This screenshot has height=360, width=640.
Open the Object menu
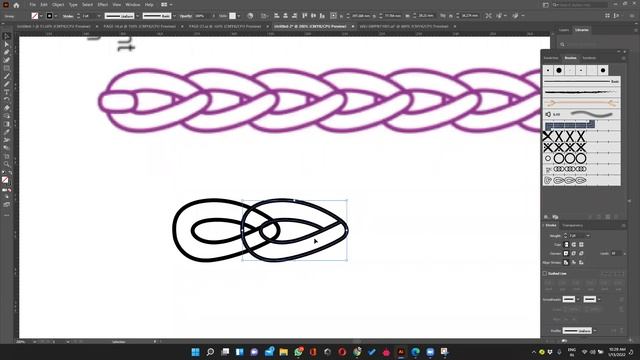[58, 5]
